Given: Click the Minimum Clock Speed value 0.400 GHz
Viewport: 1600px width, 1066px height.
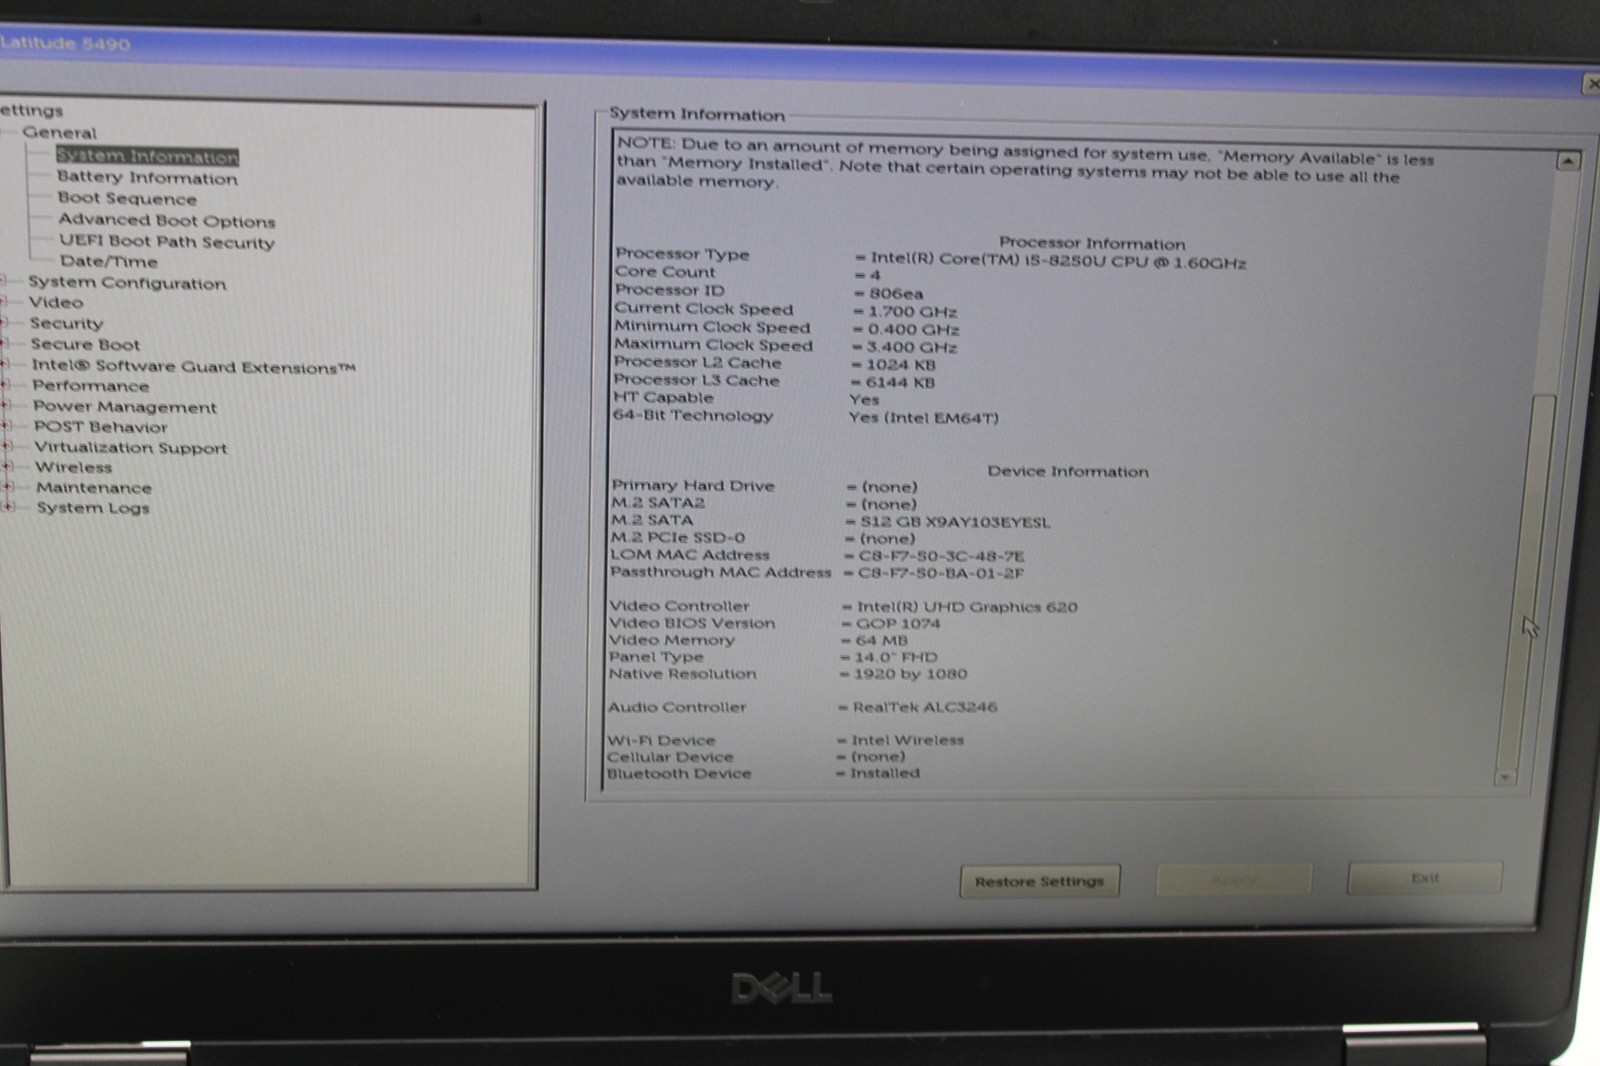Looking at the screenshot, I should tap(913, 329).
